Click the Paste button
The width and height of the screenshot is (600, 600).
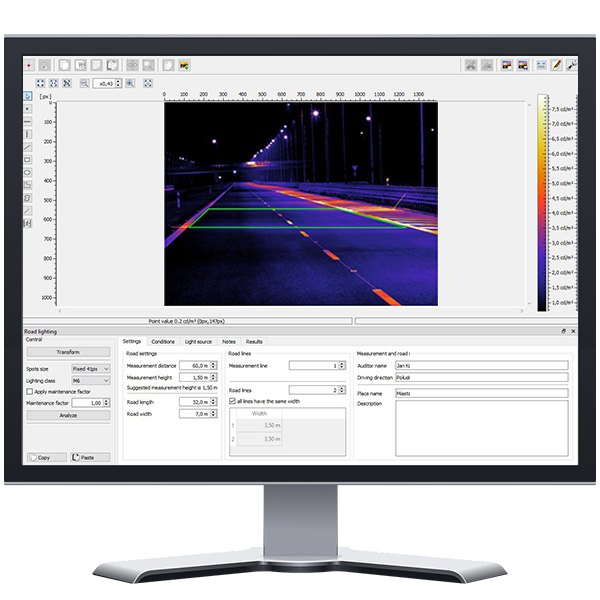click(90, 457)
